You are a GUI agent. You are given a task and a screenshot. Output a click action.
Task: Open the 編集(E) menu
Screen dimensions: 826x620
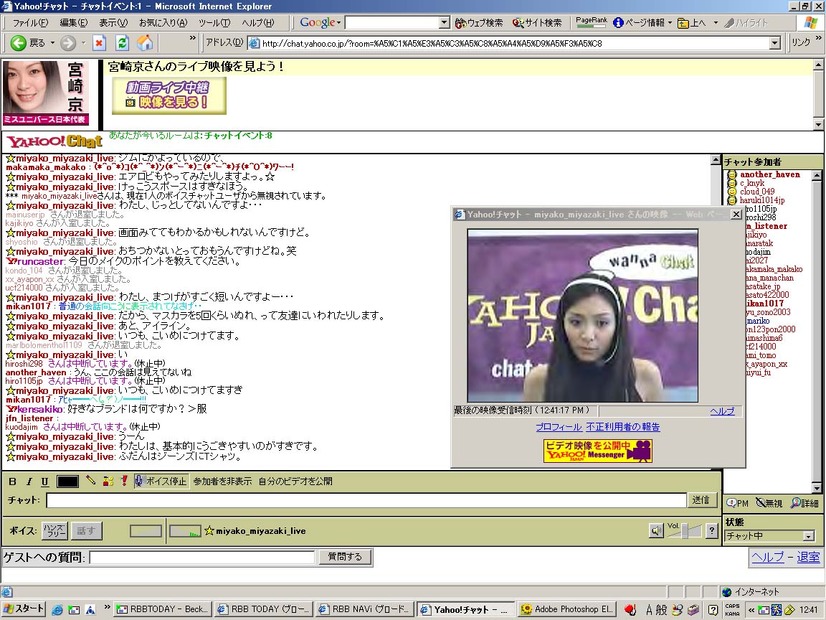pyautogui.click(x=74, y=23)
